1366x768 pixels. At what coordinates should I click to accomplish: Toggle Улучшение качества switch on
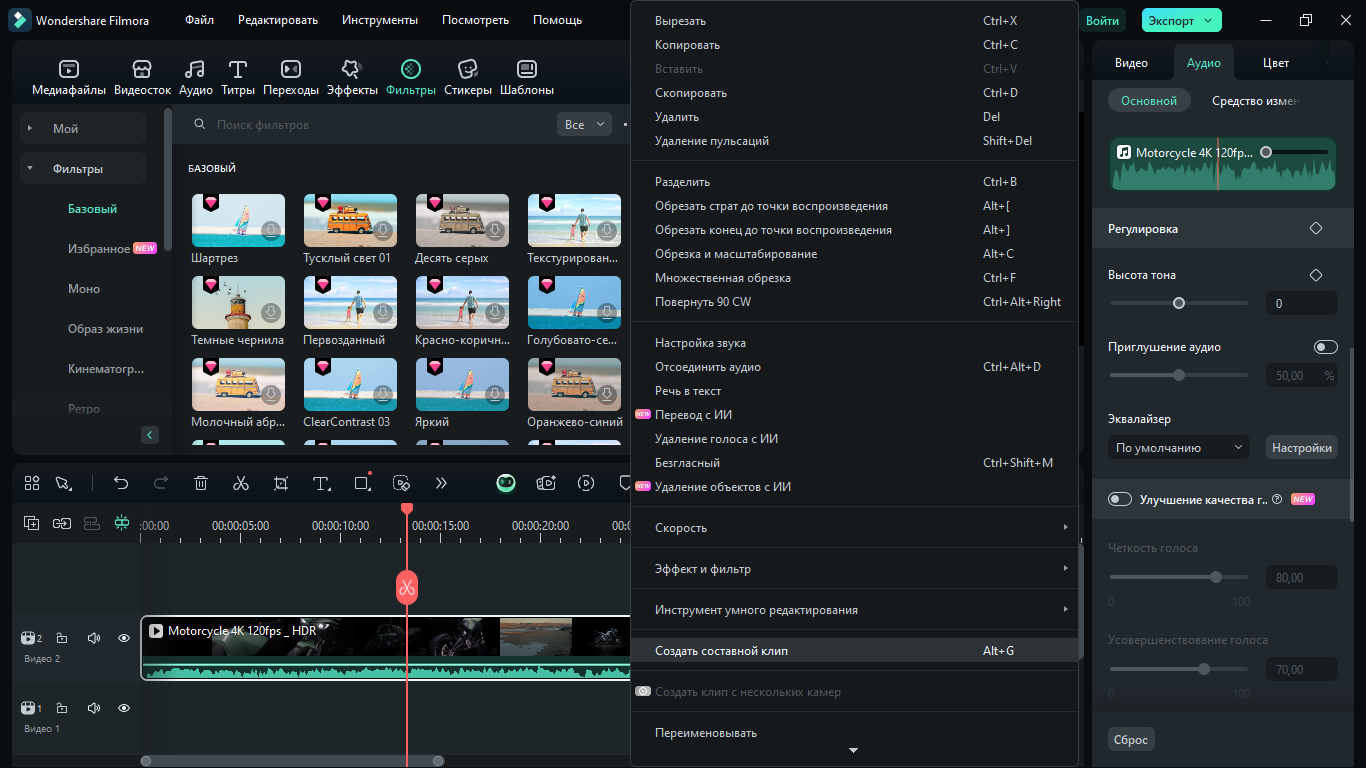[x=1119, y=499]
